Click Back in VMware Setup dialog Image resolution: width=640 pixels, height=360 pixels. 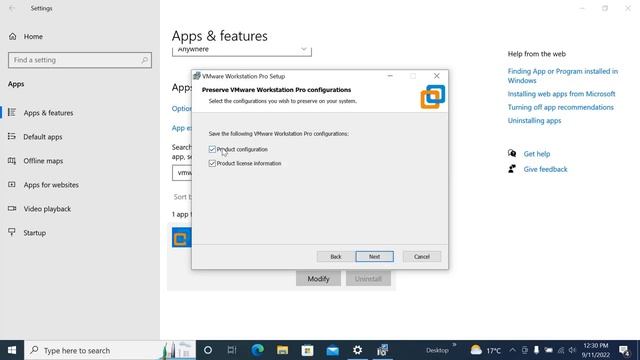[x=336, y=256]
